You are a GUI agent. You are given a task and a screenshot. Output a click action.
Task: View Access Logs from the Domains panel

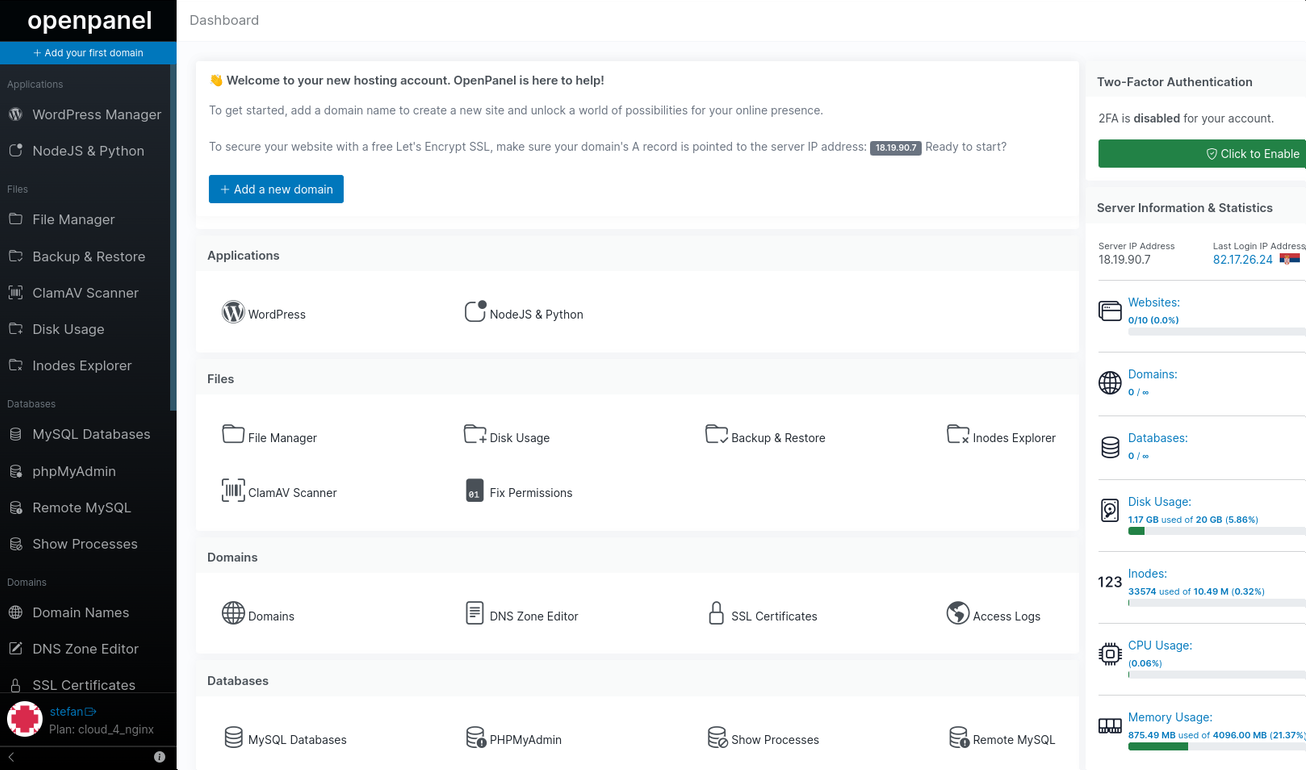(x=994, y=615)
